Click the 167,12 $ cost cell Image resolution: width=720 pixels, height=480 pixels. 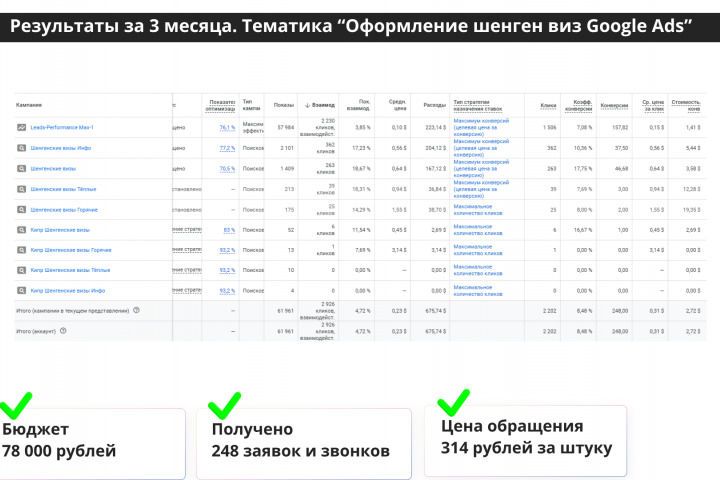tap(436, 169)
